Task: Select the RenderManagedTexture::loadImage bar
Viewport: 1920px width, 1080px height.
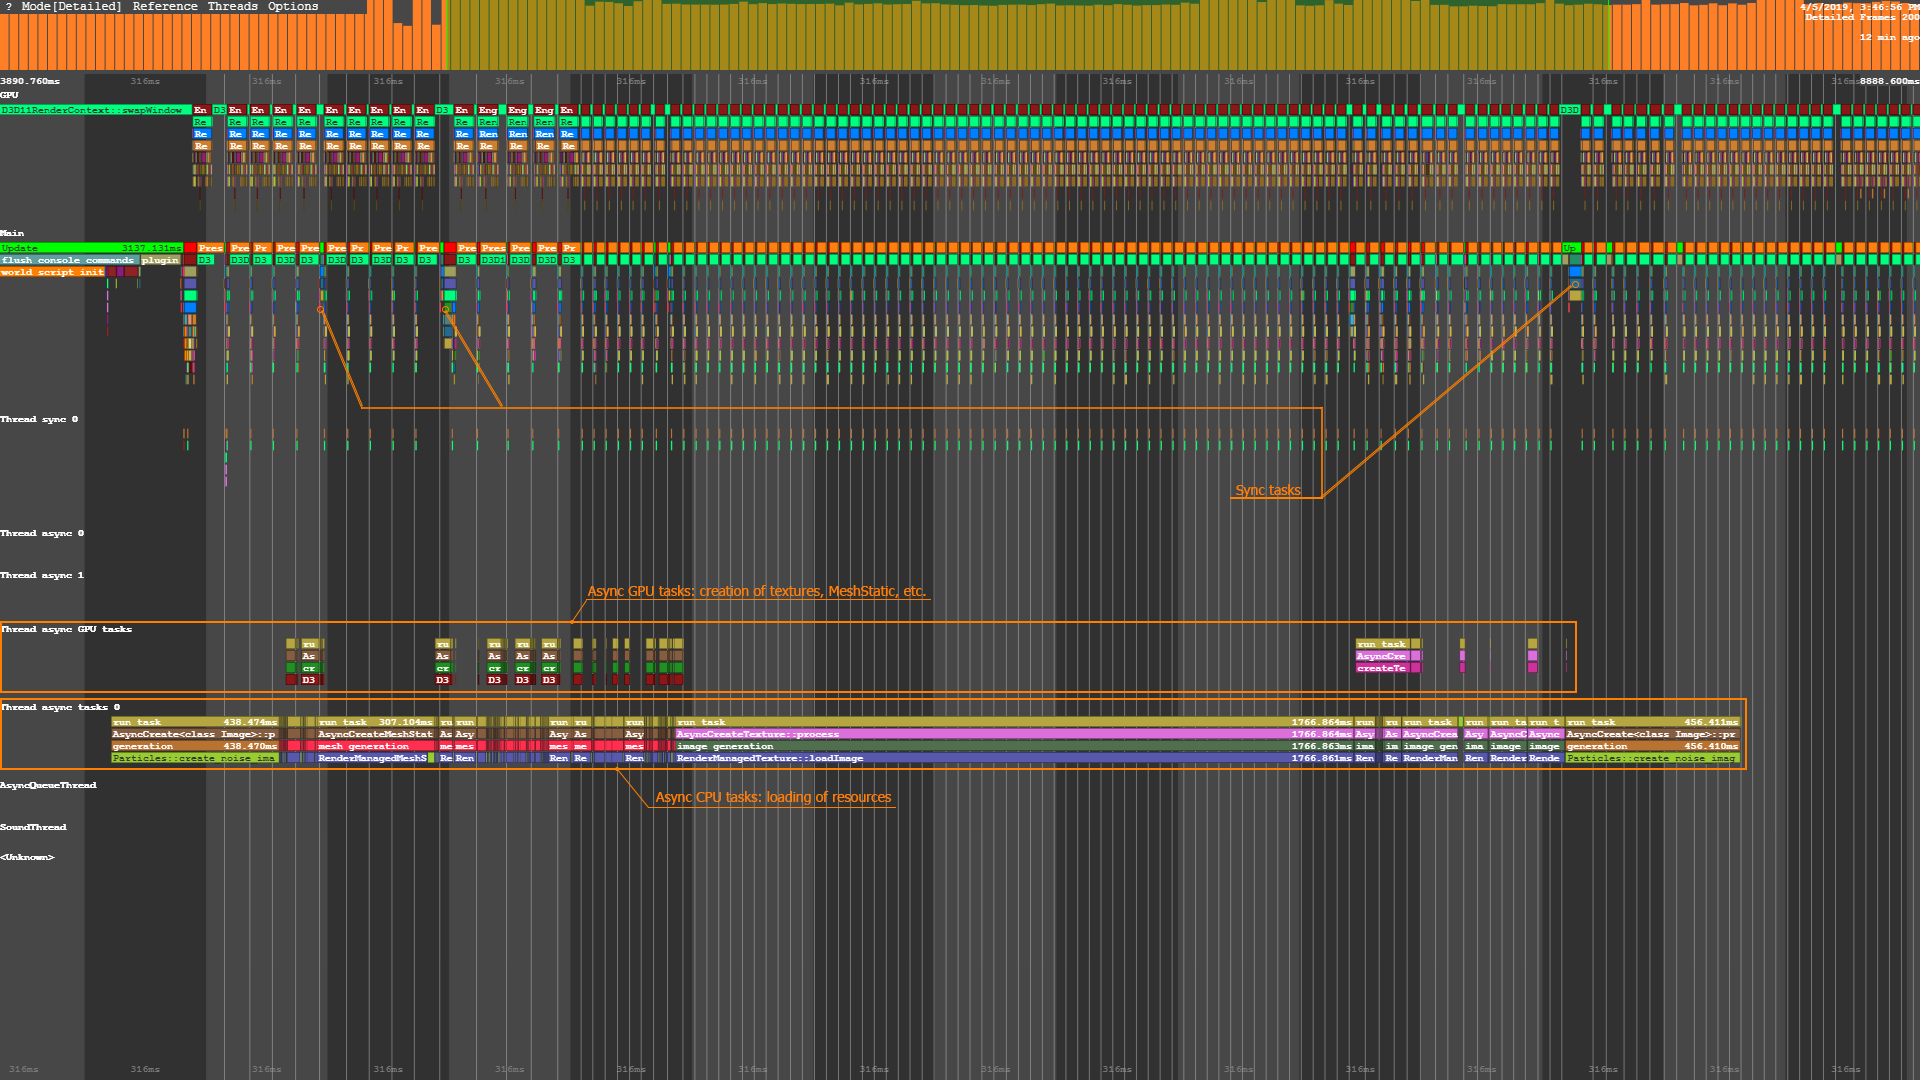Action: click(1010, 758)
